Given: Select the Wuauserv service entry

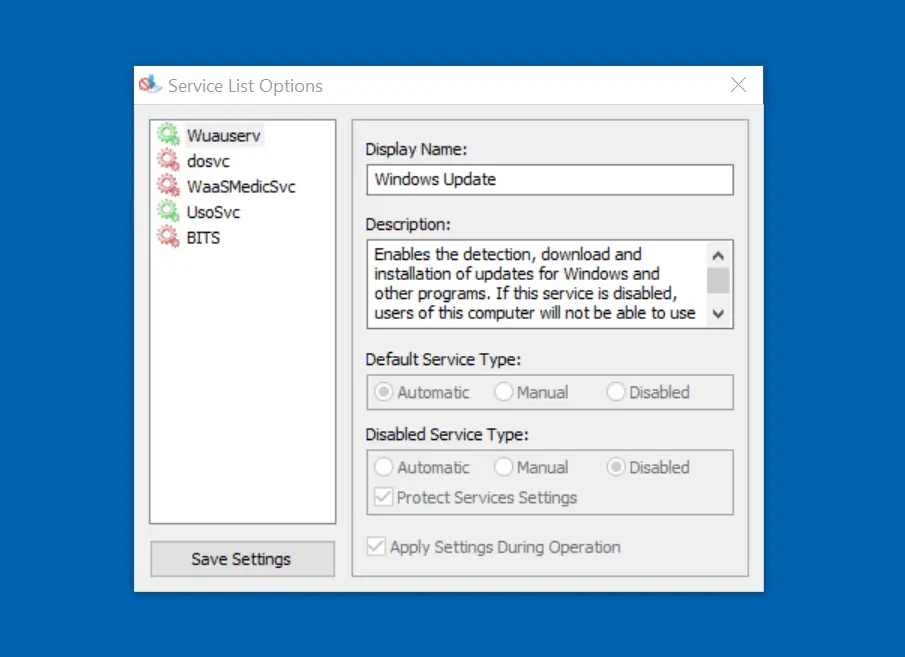Looking at the screenshot, I should (x=224, y=136).
